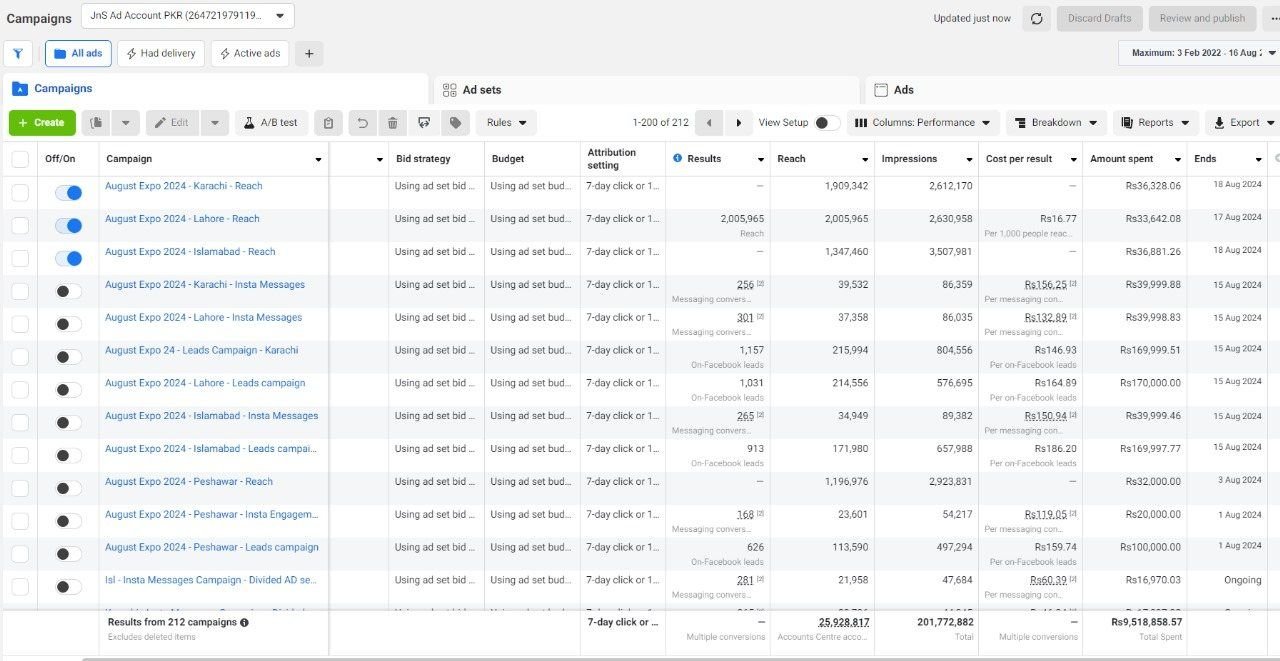Click the clipboard paste icon in toolbar
The width and height of the screenshot is (1280, 661).
pyautogui.click(x=328, y=123)
